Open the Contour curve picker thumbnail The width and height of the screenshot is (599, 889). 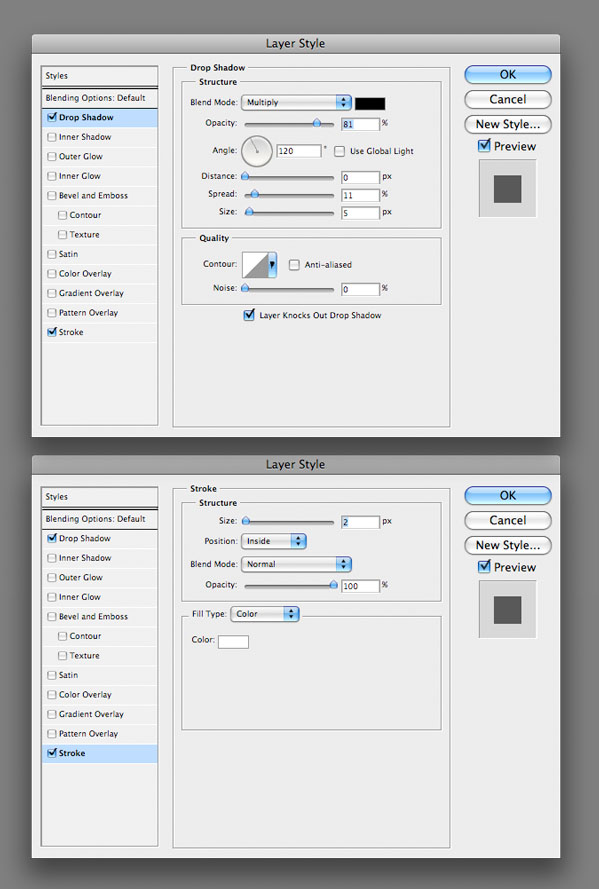259,265
